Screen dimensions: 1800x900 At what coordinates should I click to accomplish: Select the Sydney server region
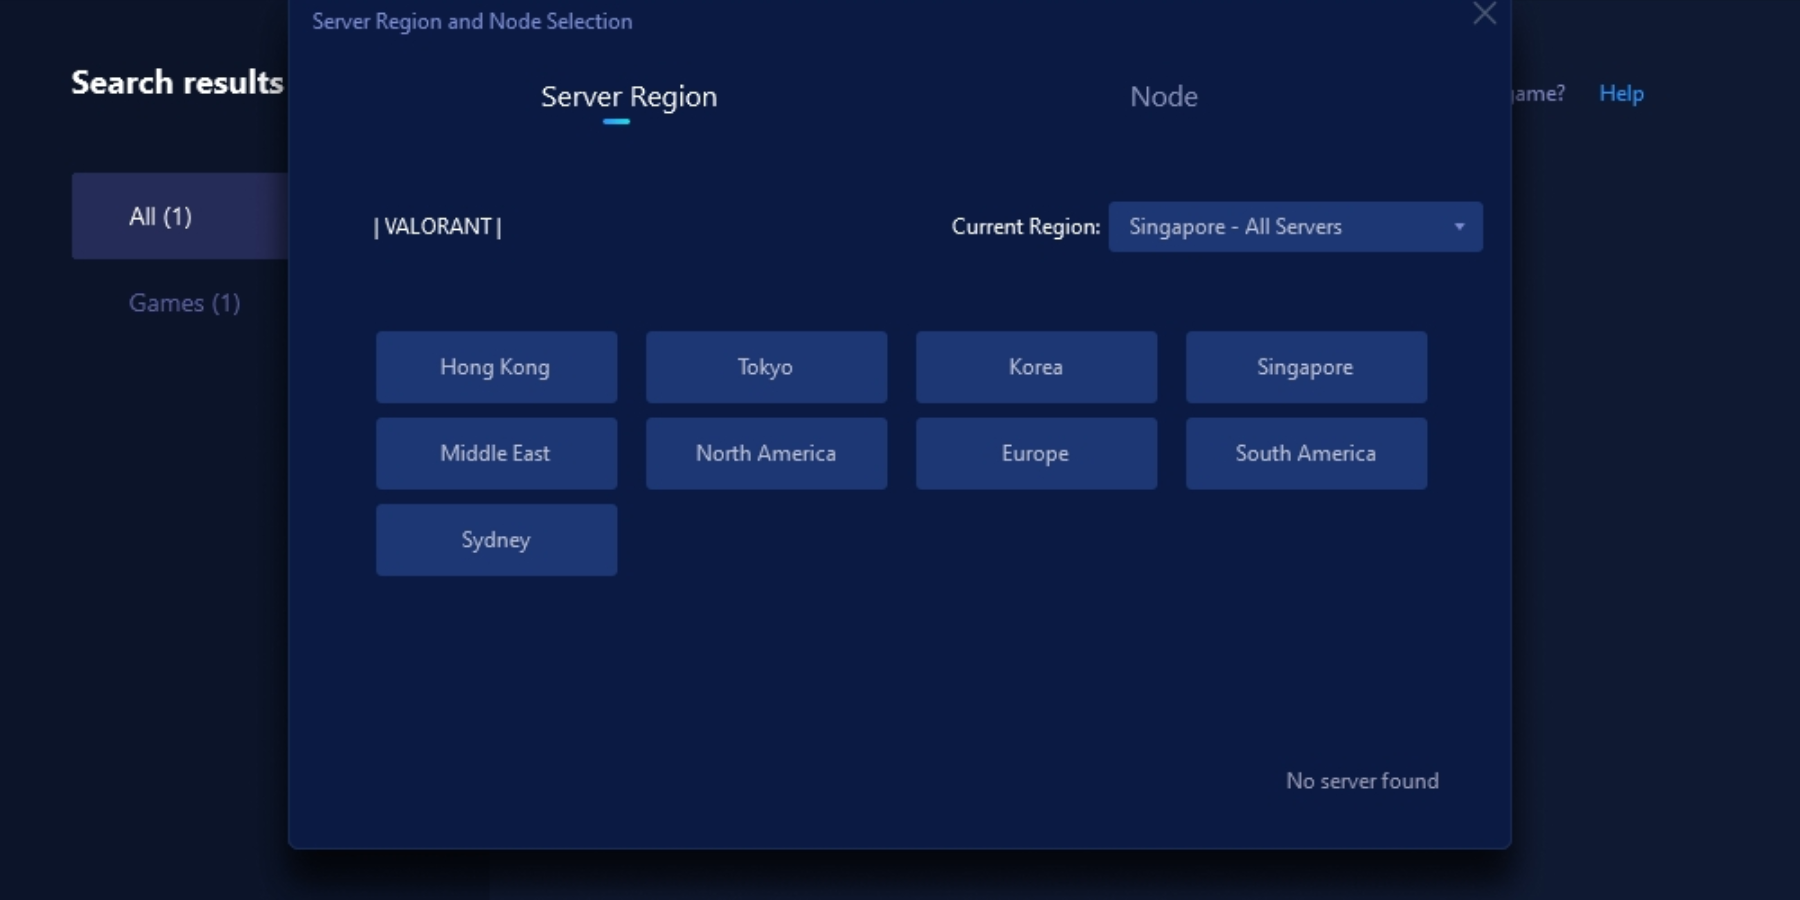pyautogui.click(x=496, y=540)
